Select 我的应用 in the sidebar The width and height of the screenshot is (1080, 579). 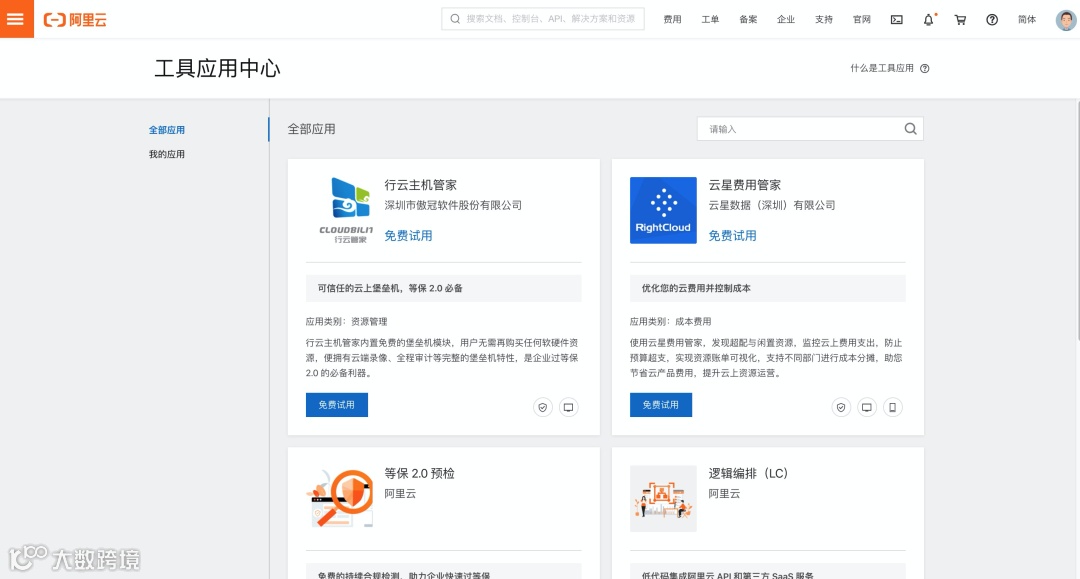pos(167,154)
